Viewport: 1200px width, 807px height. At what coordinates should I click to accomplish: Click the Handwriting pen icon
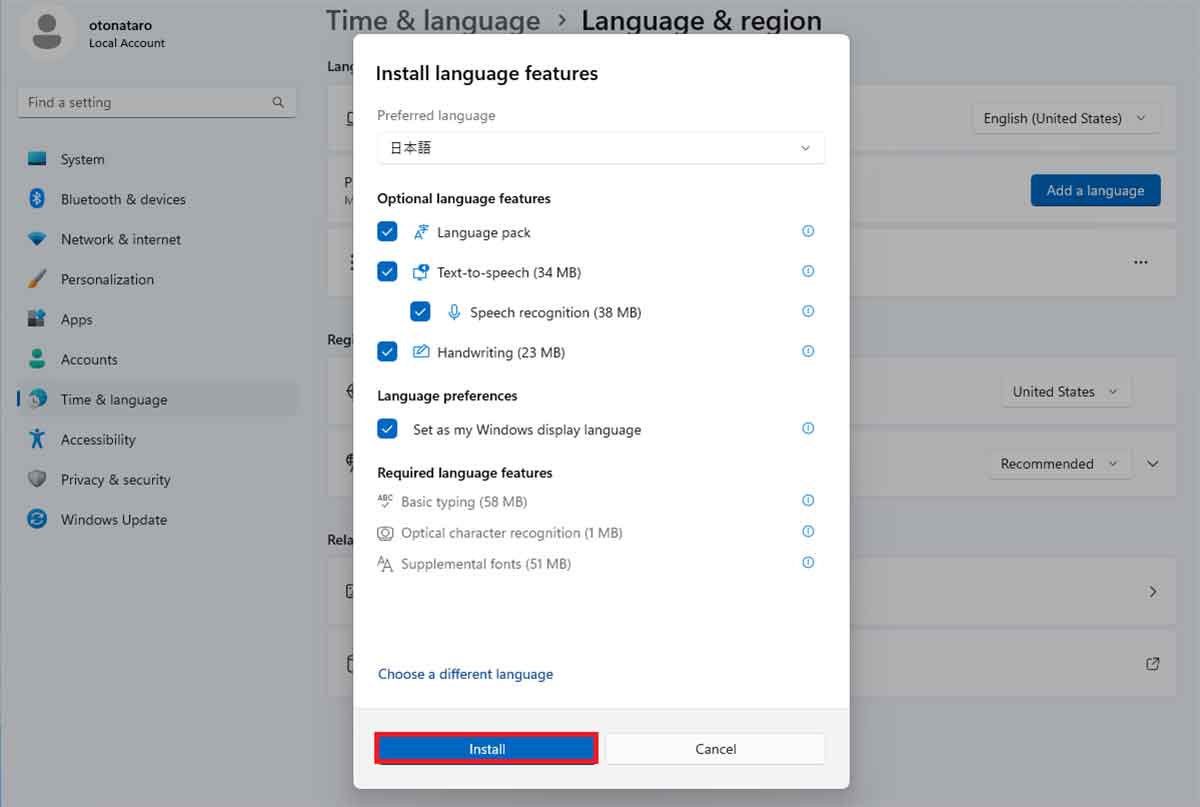[x=420, y=352]
